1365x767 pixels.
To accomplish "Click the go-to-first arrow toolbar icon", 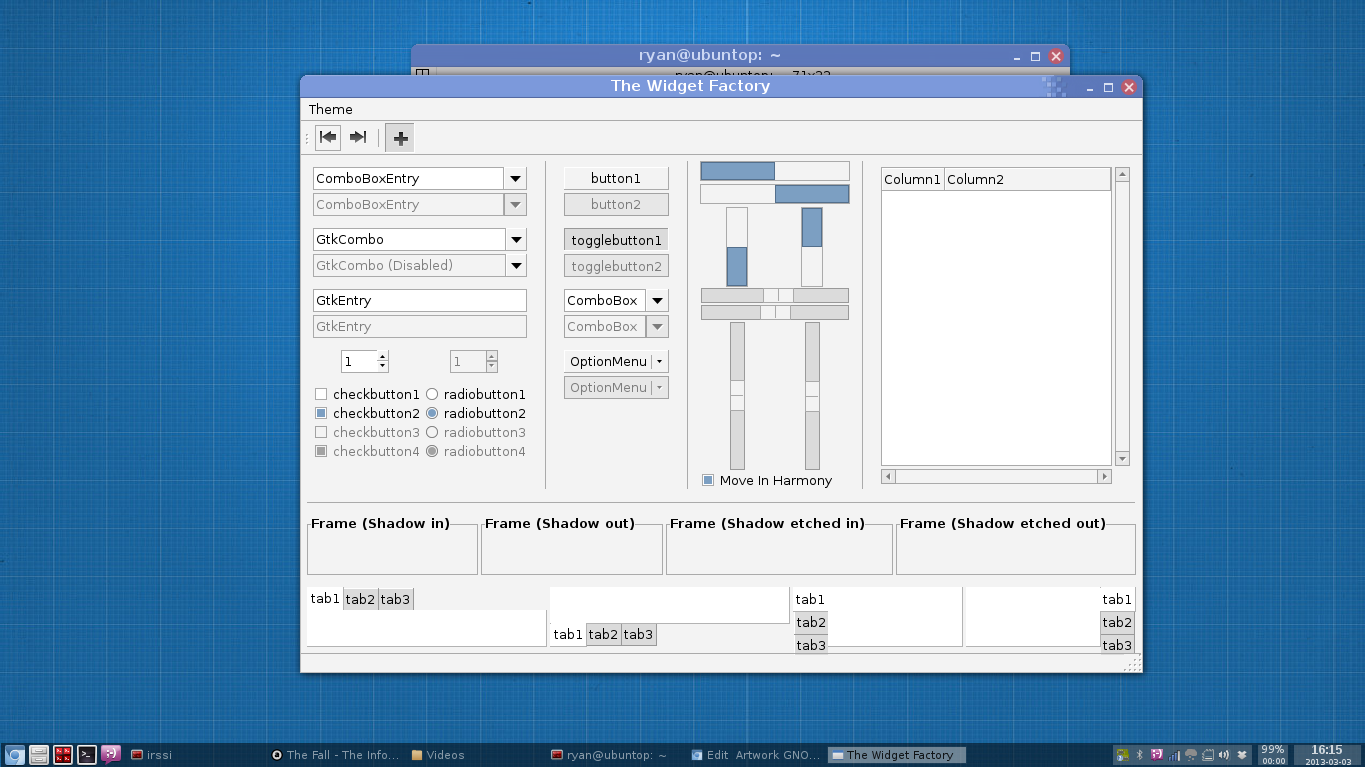I will pos(328,138).
